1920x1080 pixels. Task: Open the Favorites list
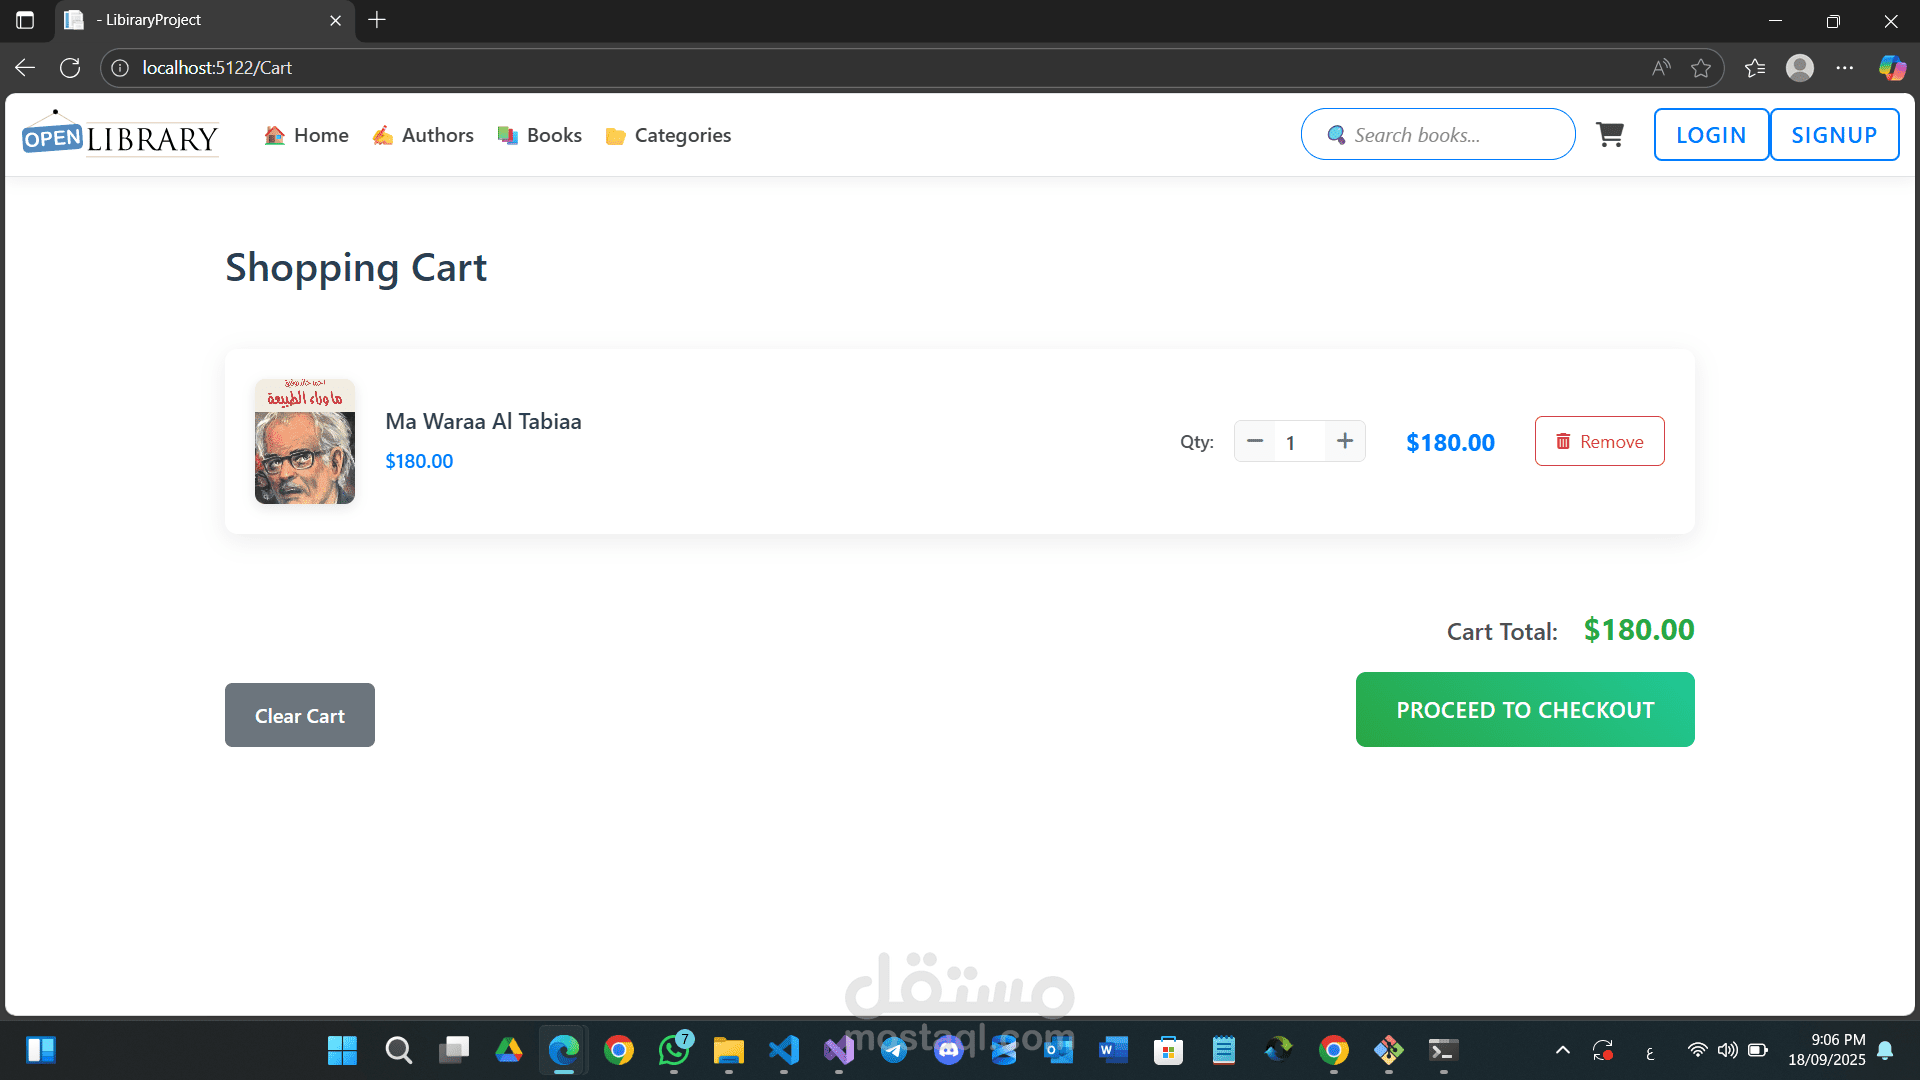(1755, 67)
